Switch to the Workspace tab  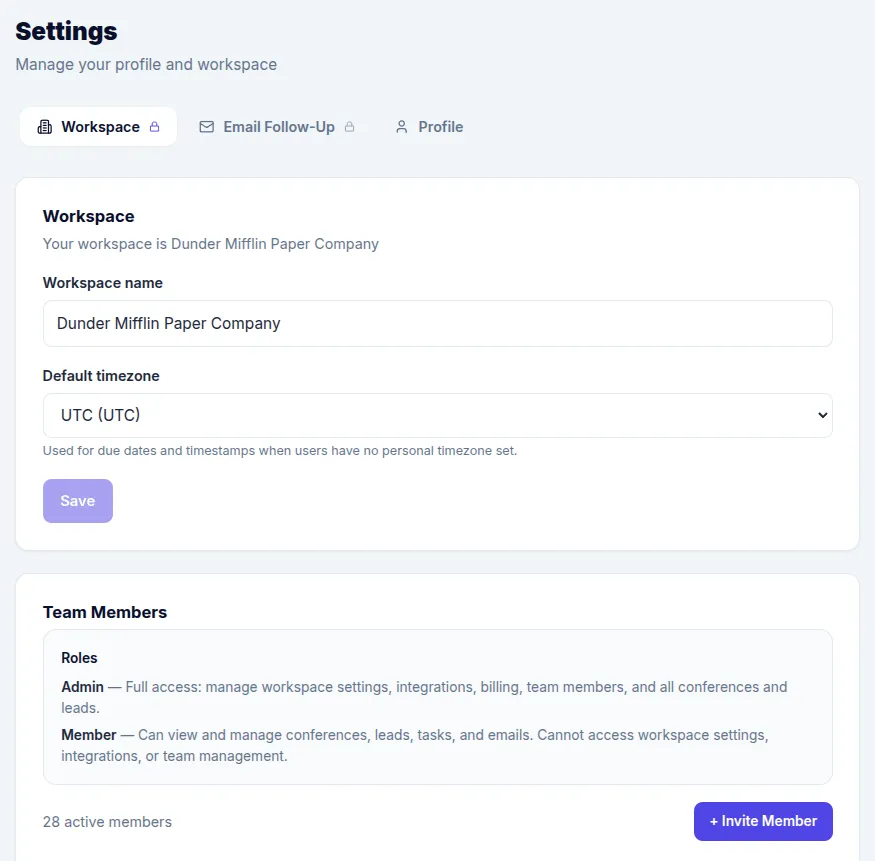tap(100, 127)
